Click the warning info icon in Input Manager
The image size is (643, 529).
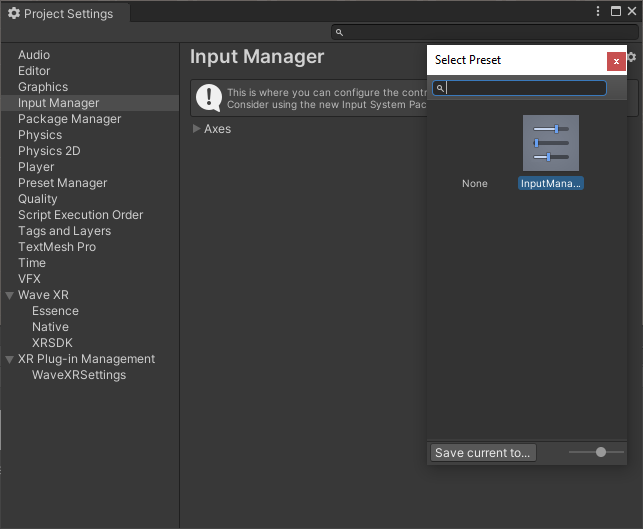[x=209, y=98]
